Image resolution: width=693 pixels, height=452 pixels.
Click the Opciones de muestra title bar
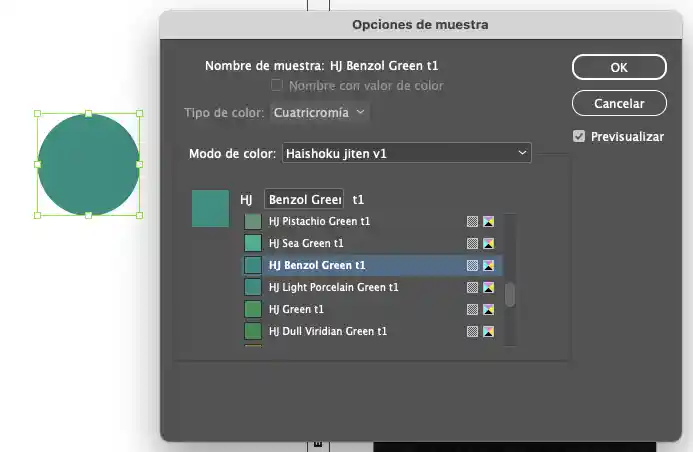(x=420, y=25)
